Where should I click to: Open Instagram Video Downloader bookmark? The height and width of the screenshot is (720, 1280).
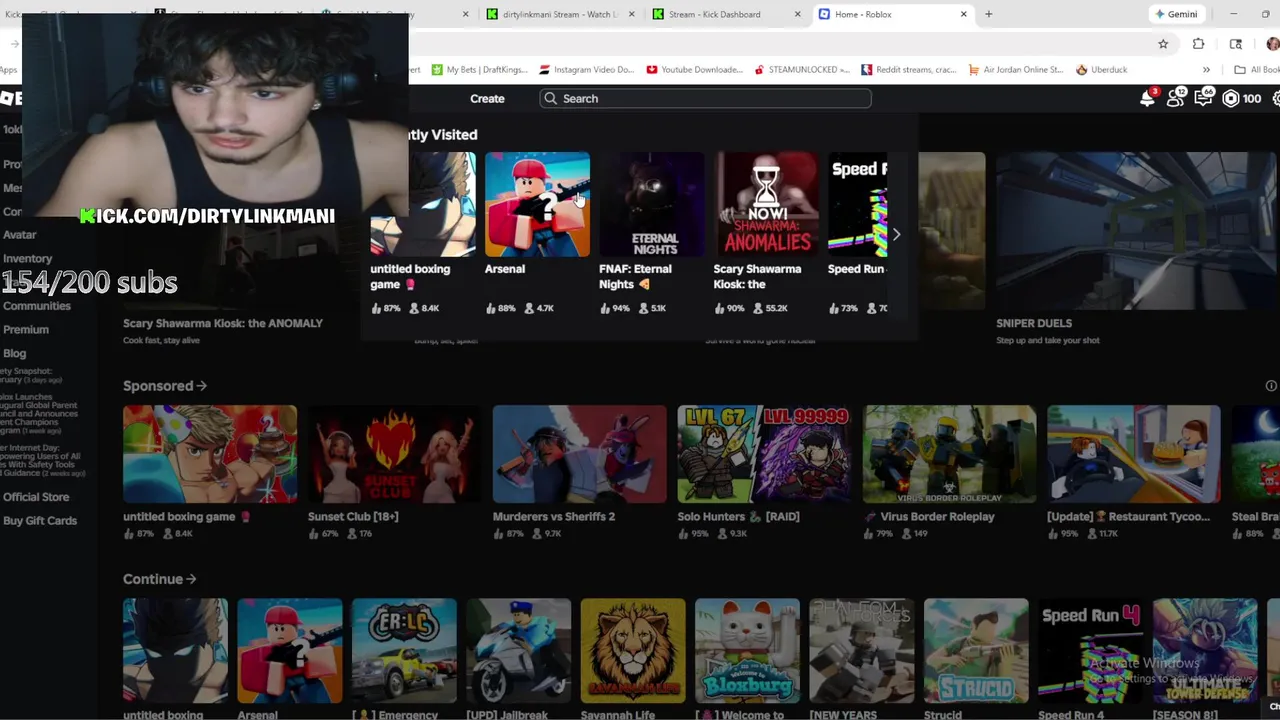(586, 70)
